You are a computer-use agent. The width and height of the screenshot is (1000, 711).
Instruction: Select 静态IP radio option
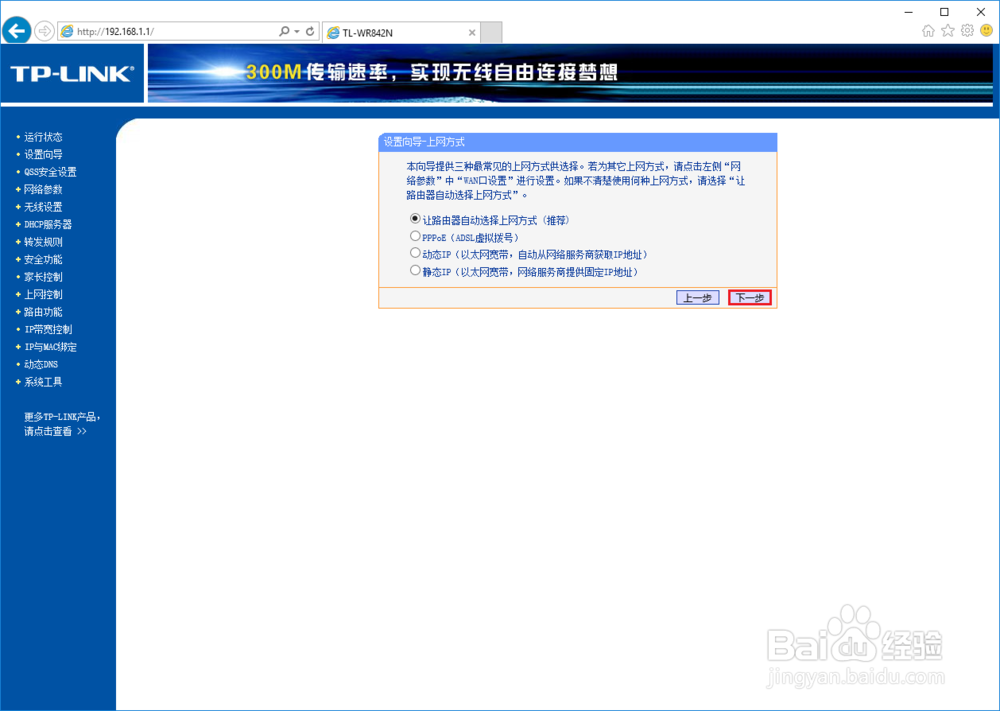click(x=415, y=270)
